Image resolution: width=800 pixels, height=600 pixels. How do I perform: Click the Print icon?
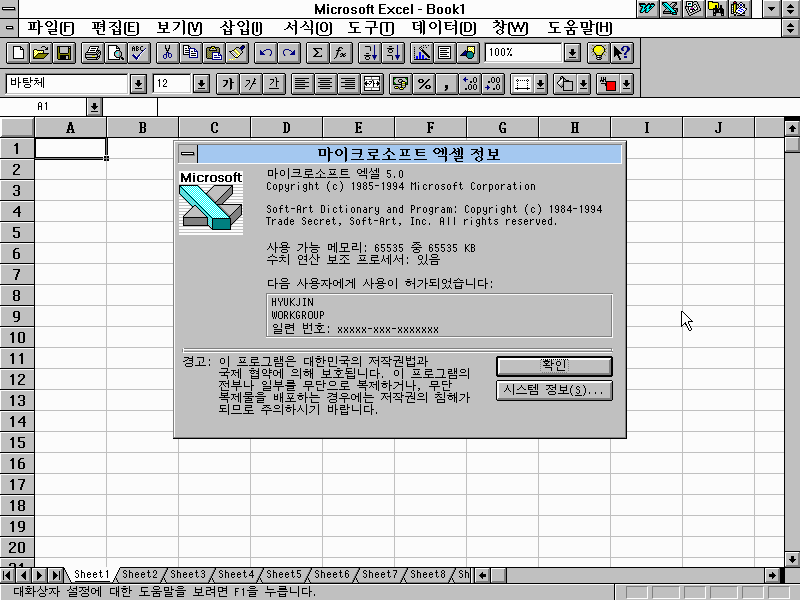click(x=92, y=53)
